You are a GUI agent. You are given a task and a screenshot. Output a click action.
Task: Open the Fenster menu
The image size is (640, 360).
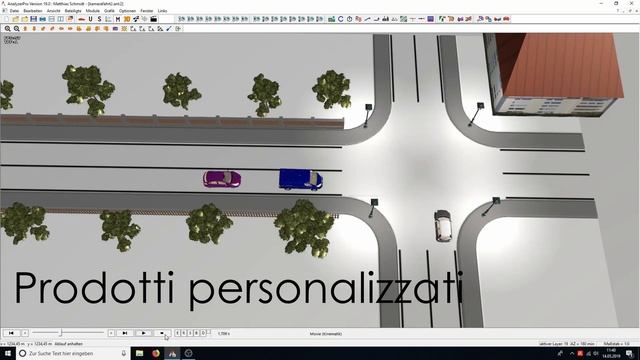(x=147, y=11)
